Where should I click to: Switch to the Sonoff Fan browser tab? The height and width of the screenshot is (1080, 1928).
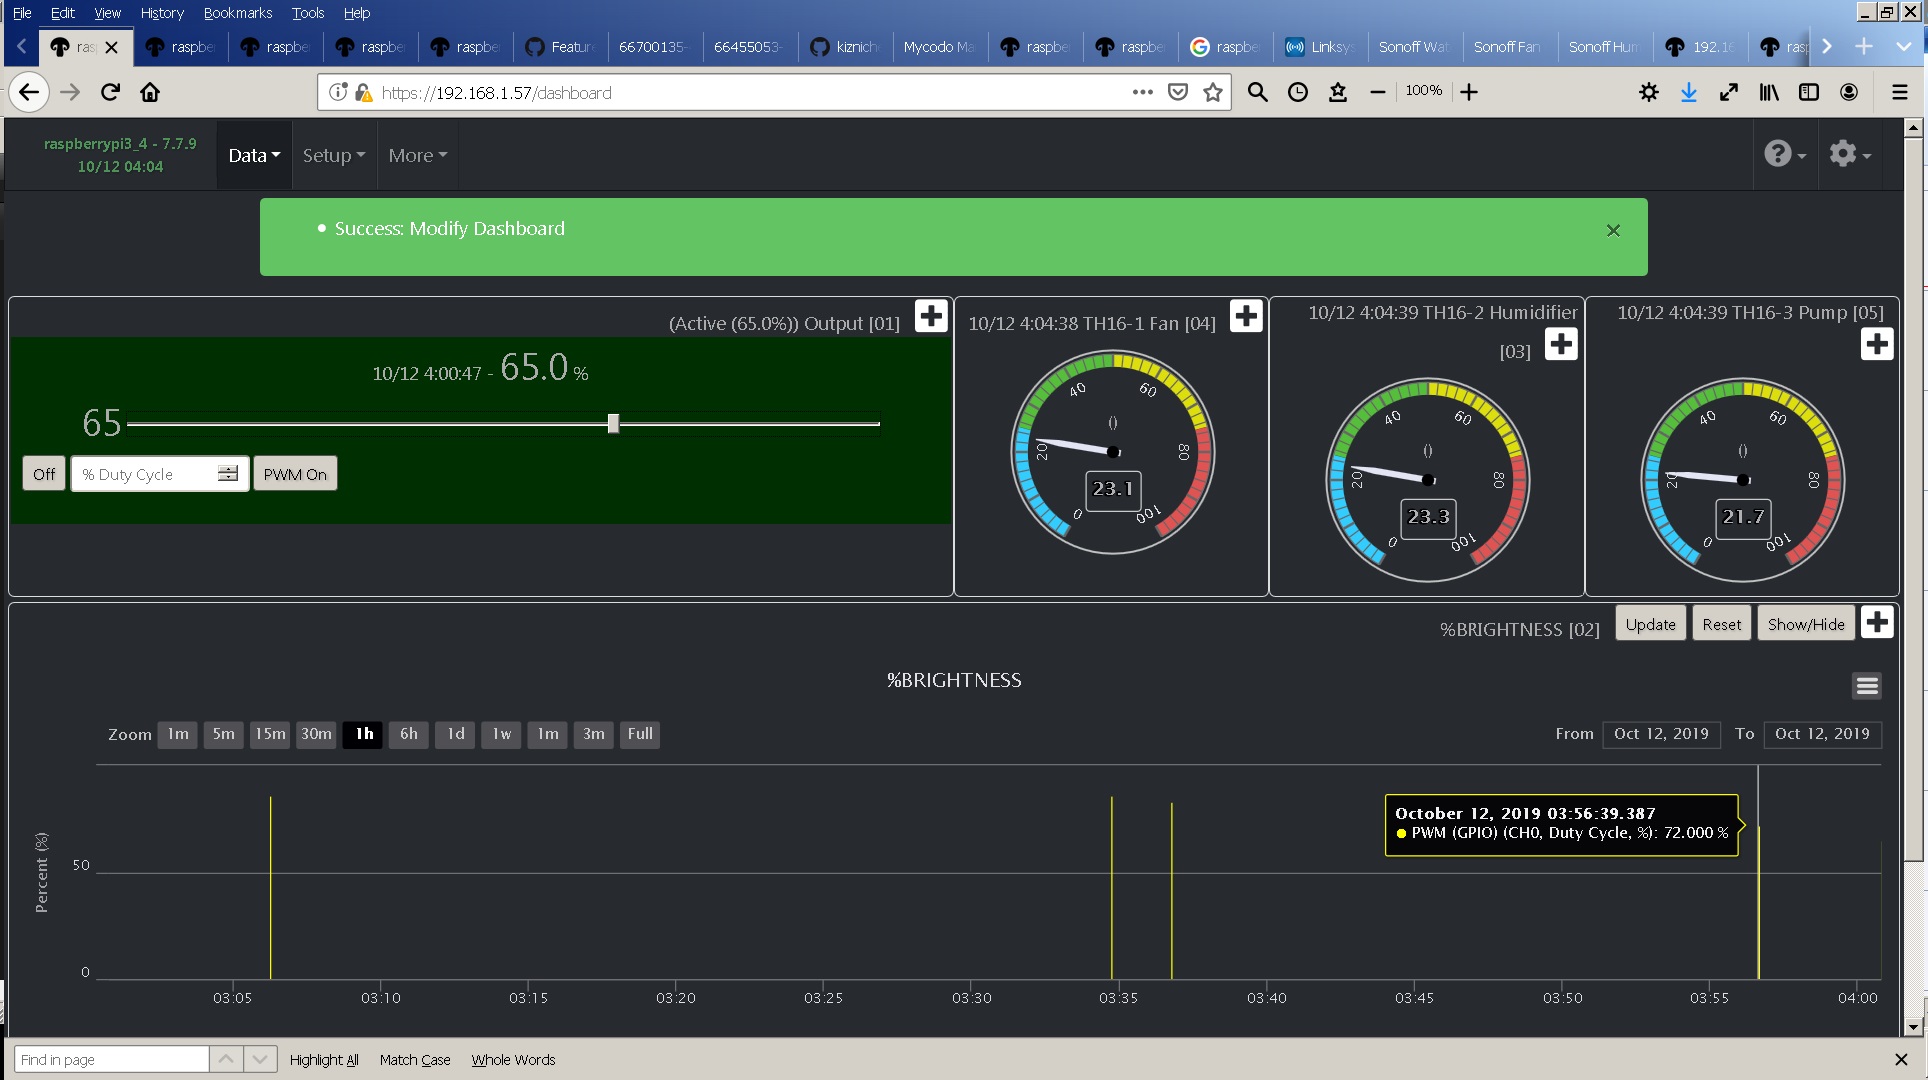[1508, 46]
